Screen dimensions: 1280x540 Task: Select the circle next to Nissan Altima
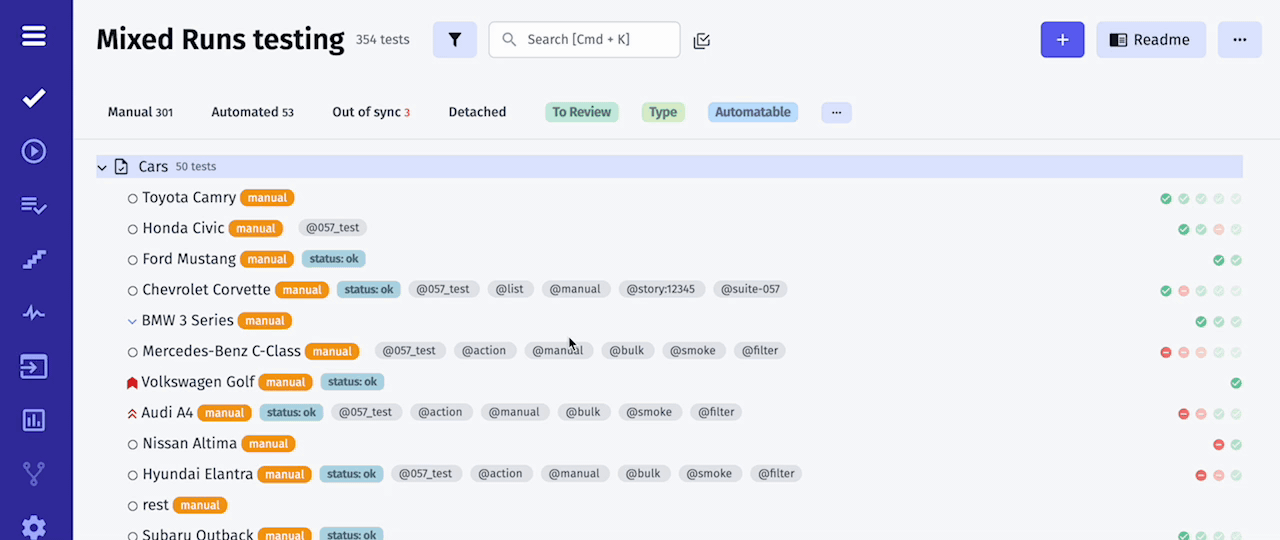(x=132, y=444)
